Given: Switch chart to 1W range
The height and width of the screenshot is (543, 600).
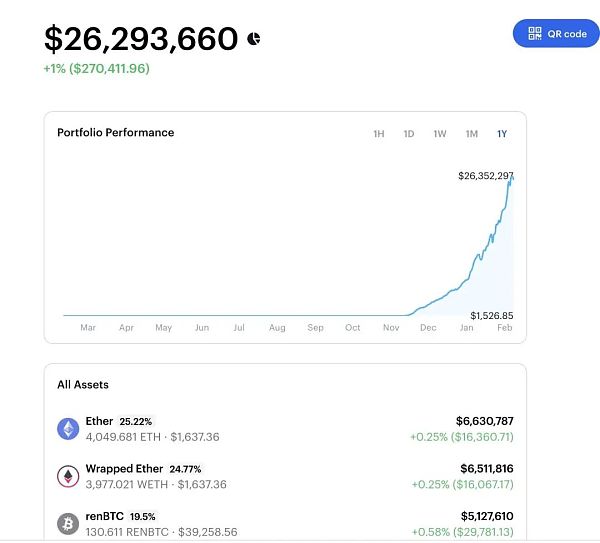Looking at the screenshot, I should [439, 134].
